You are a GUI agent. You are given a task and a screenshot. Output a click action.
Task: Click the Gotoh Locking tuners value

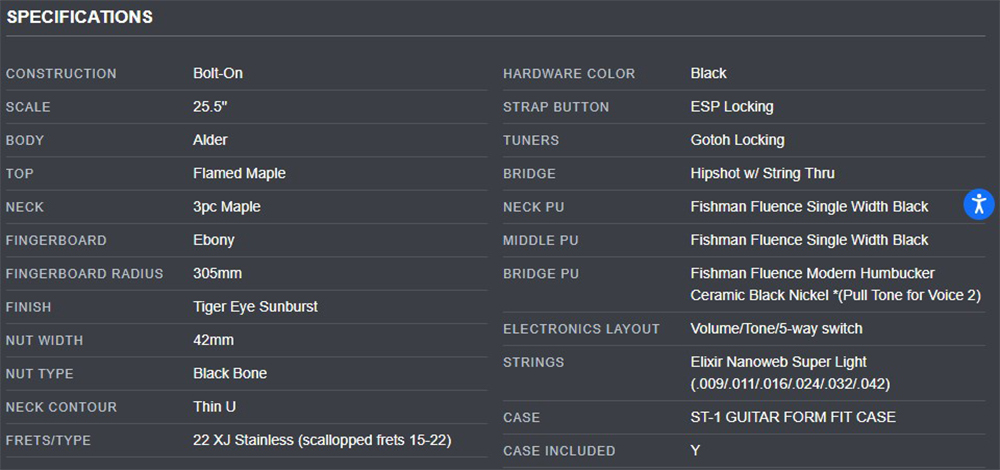[x=737, y=140]
